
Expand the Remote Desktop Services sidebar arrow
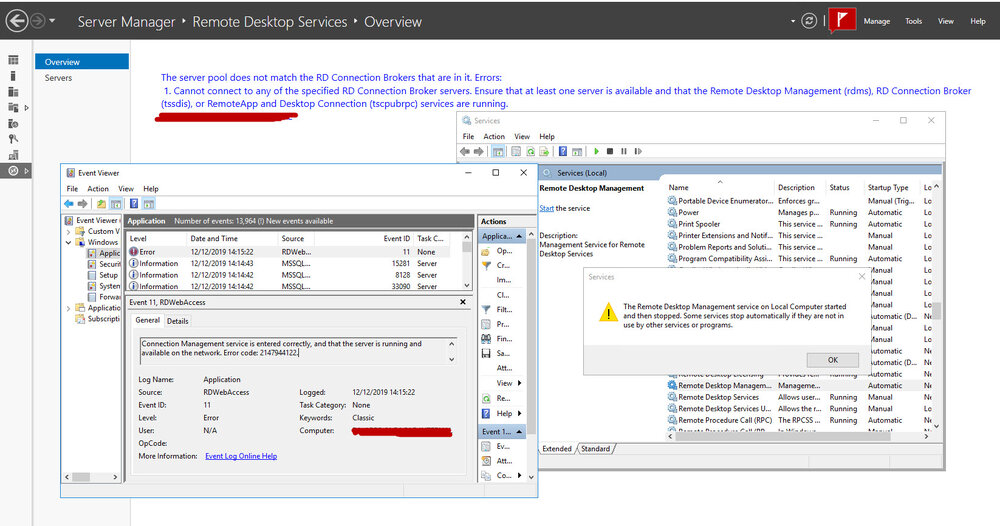[26, 171]
